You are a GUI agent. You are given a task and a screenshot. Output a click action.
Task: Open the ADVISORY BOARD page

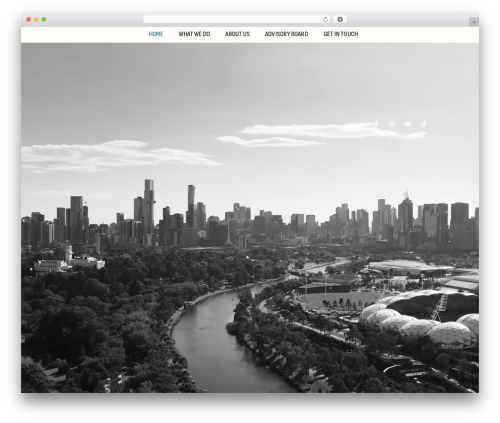coord(286,34)
